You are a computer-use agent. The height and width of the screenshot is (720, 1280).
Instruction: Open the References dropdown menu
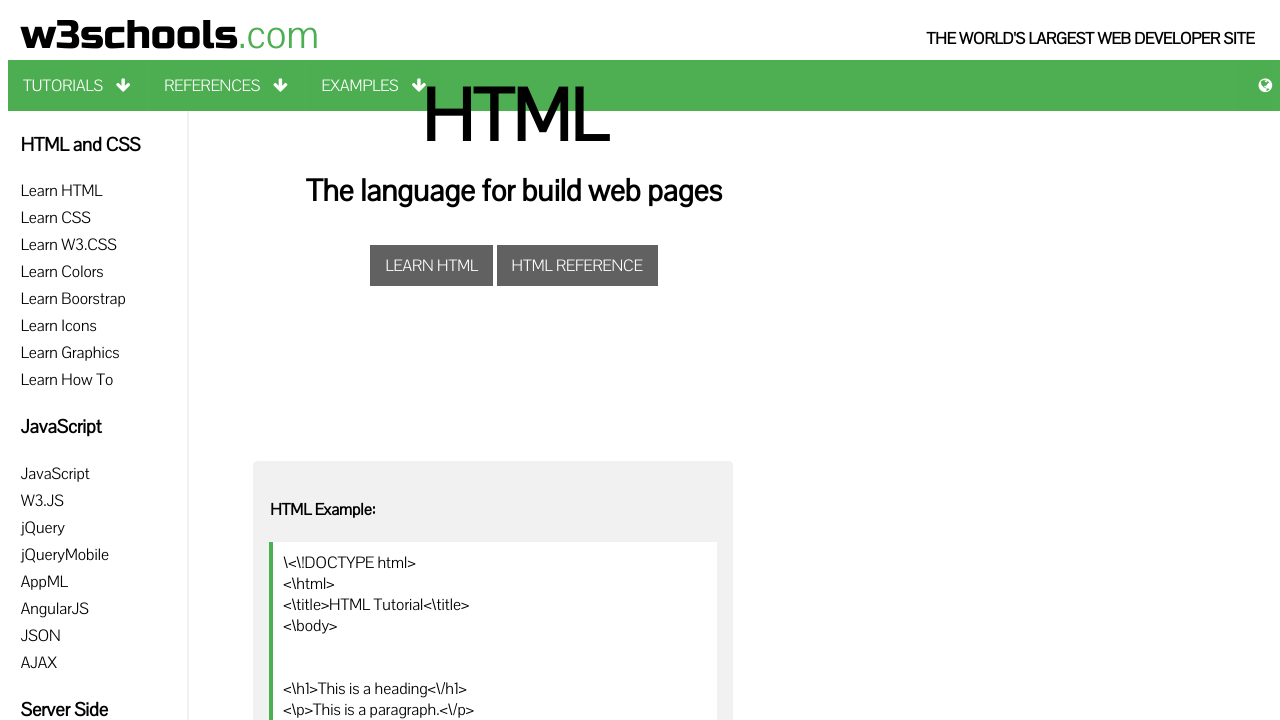[x=225, y=86]
